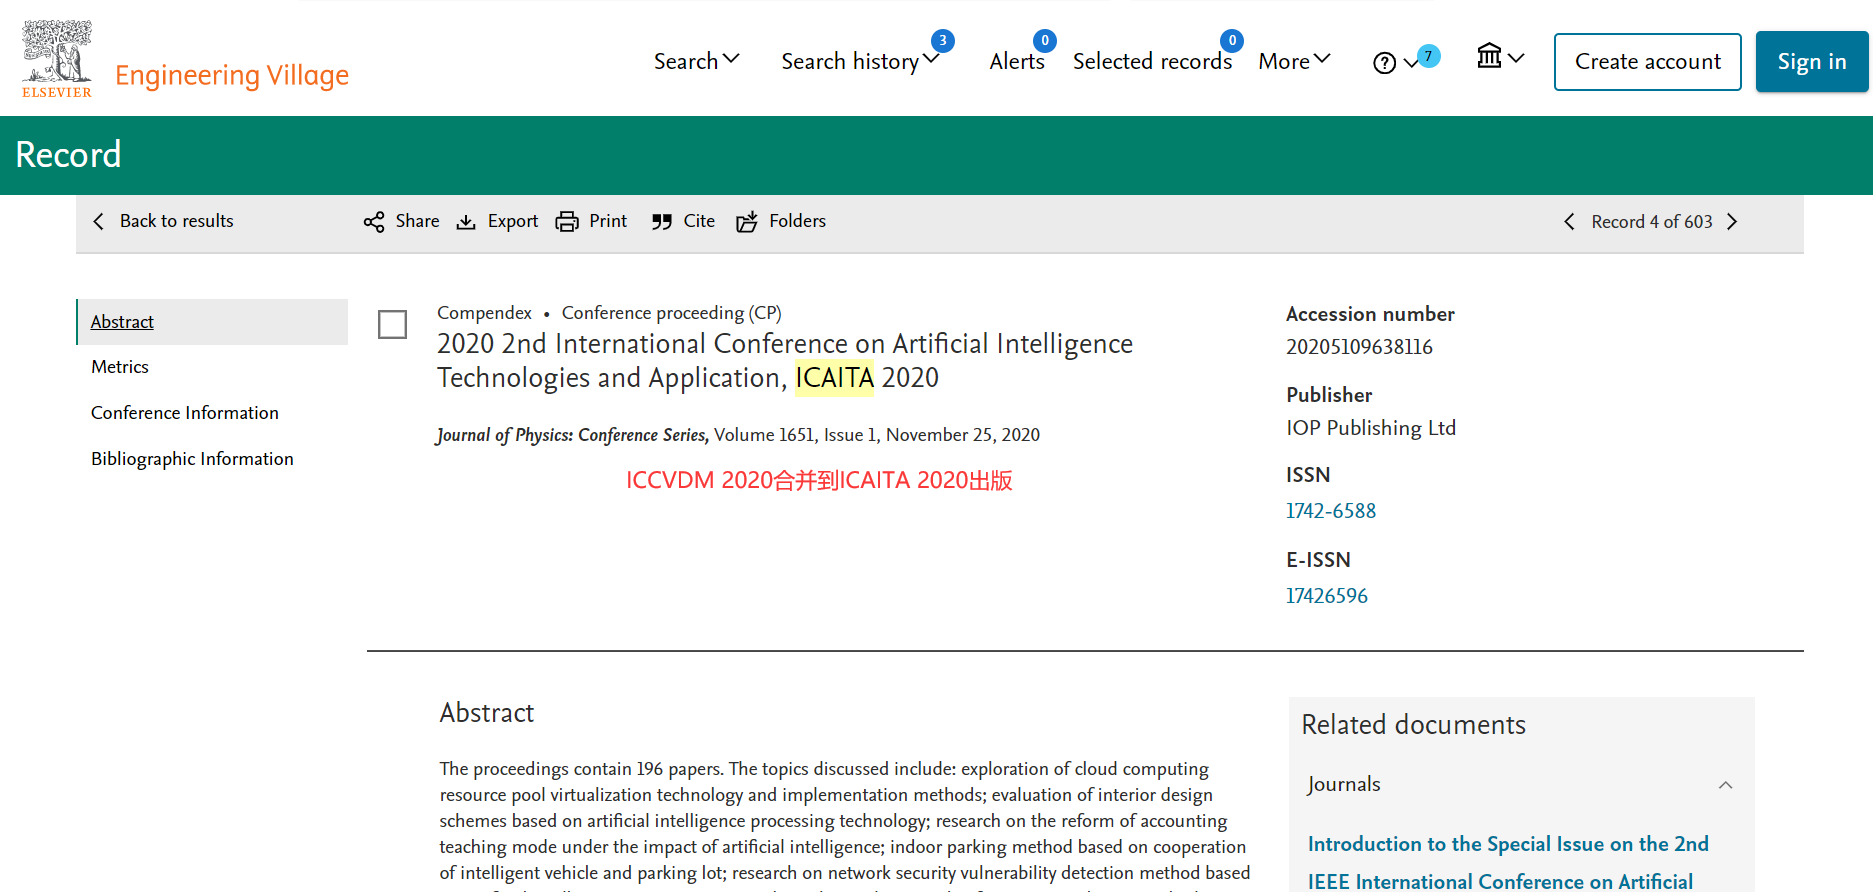This screenshot has height=892, width=1873.
Task: Click the Print printer icon
Action: tap(567, 222)
